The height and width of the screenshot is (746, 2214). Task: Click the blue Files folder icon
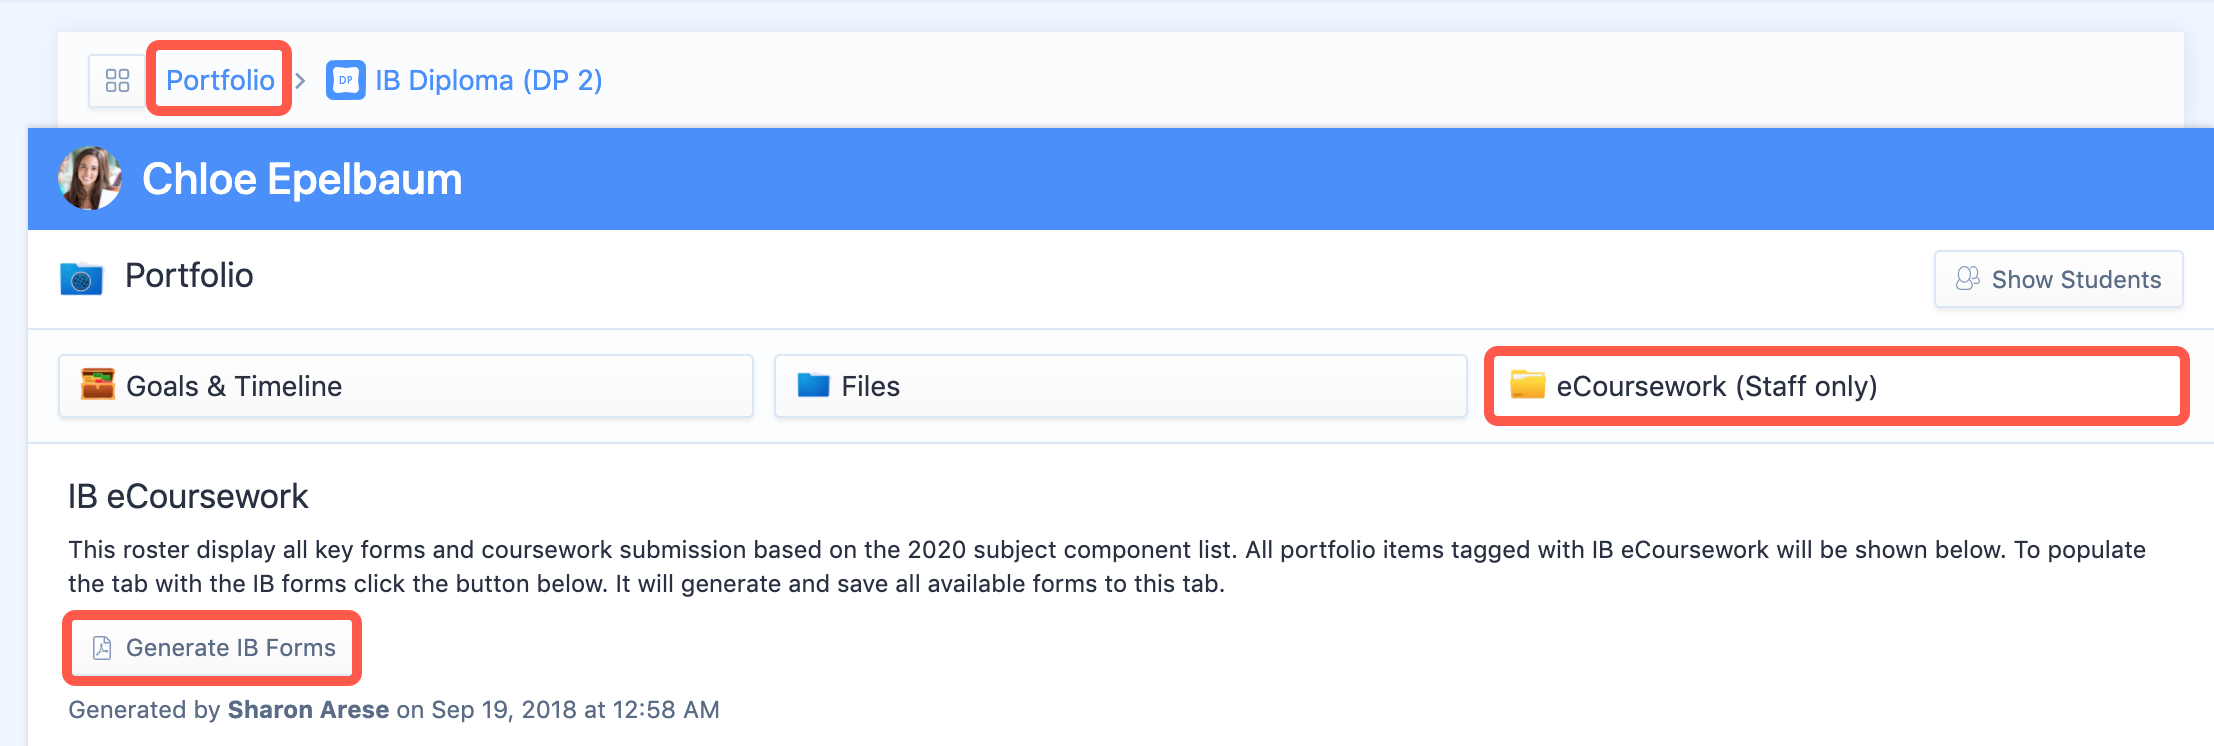click(814, 385)
